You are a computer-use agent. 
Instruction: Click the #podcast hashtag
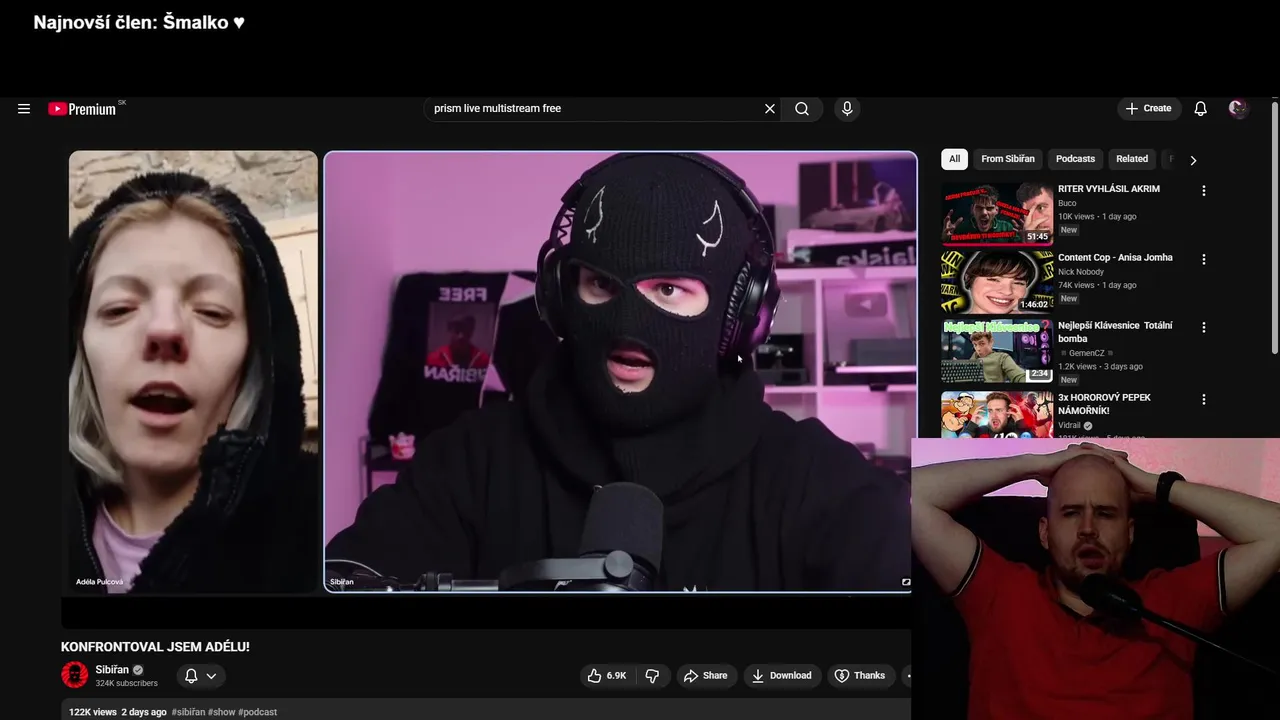(x=257, y=712)
